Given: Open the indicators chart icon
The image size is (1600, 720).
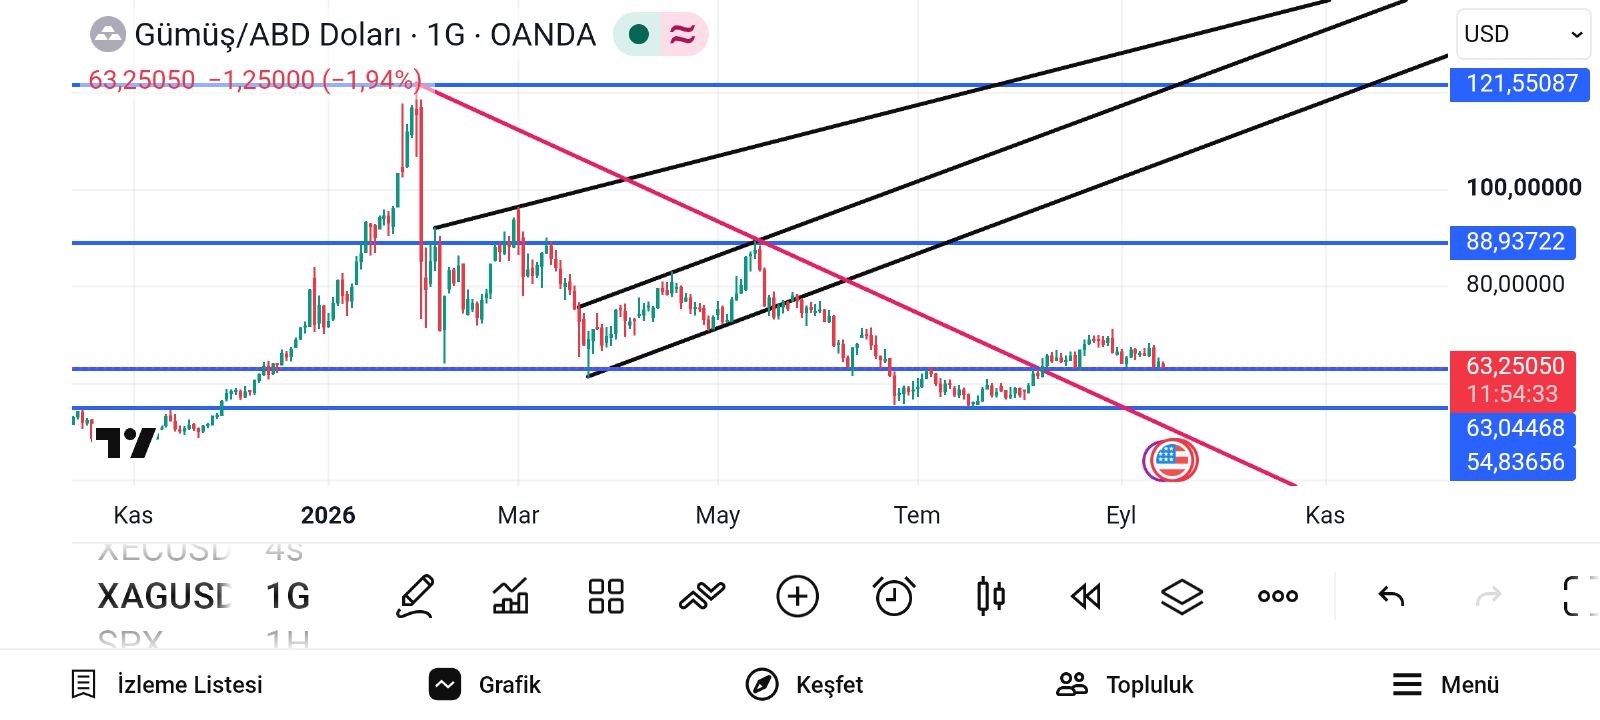Looking at the screenshot, I should pyautogui.click(x=510, y=596).
